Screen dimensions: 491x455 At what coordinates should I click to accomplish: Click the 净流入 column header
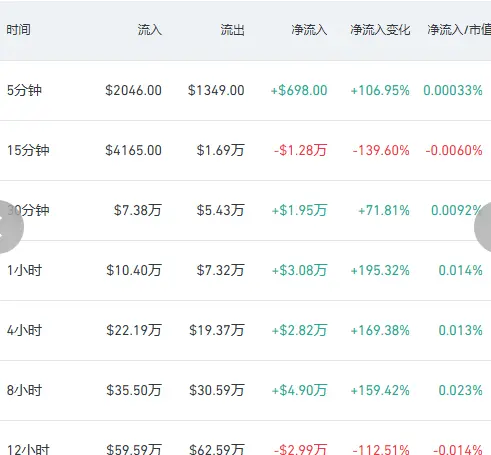(x=309, y=30)
